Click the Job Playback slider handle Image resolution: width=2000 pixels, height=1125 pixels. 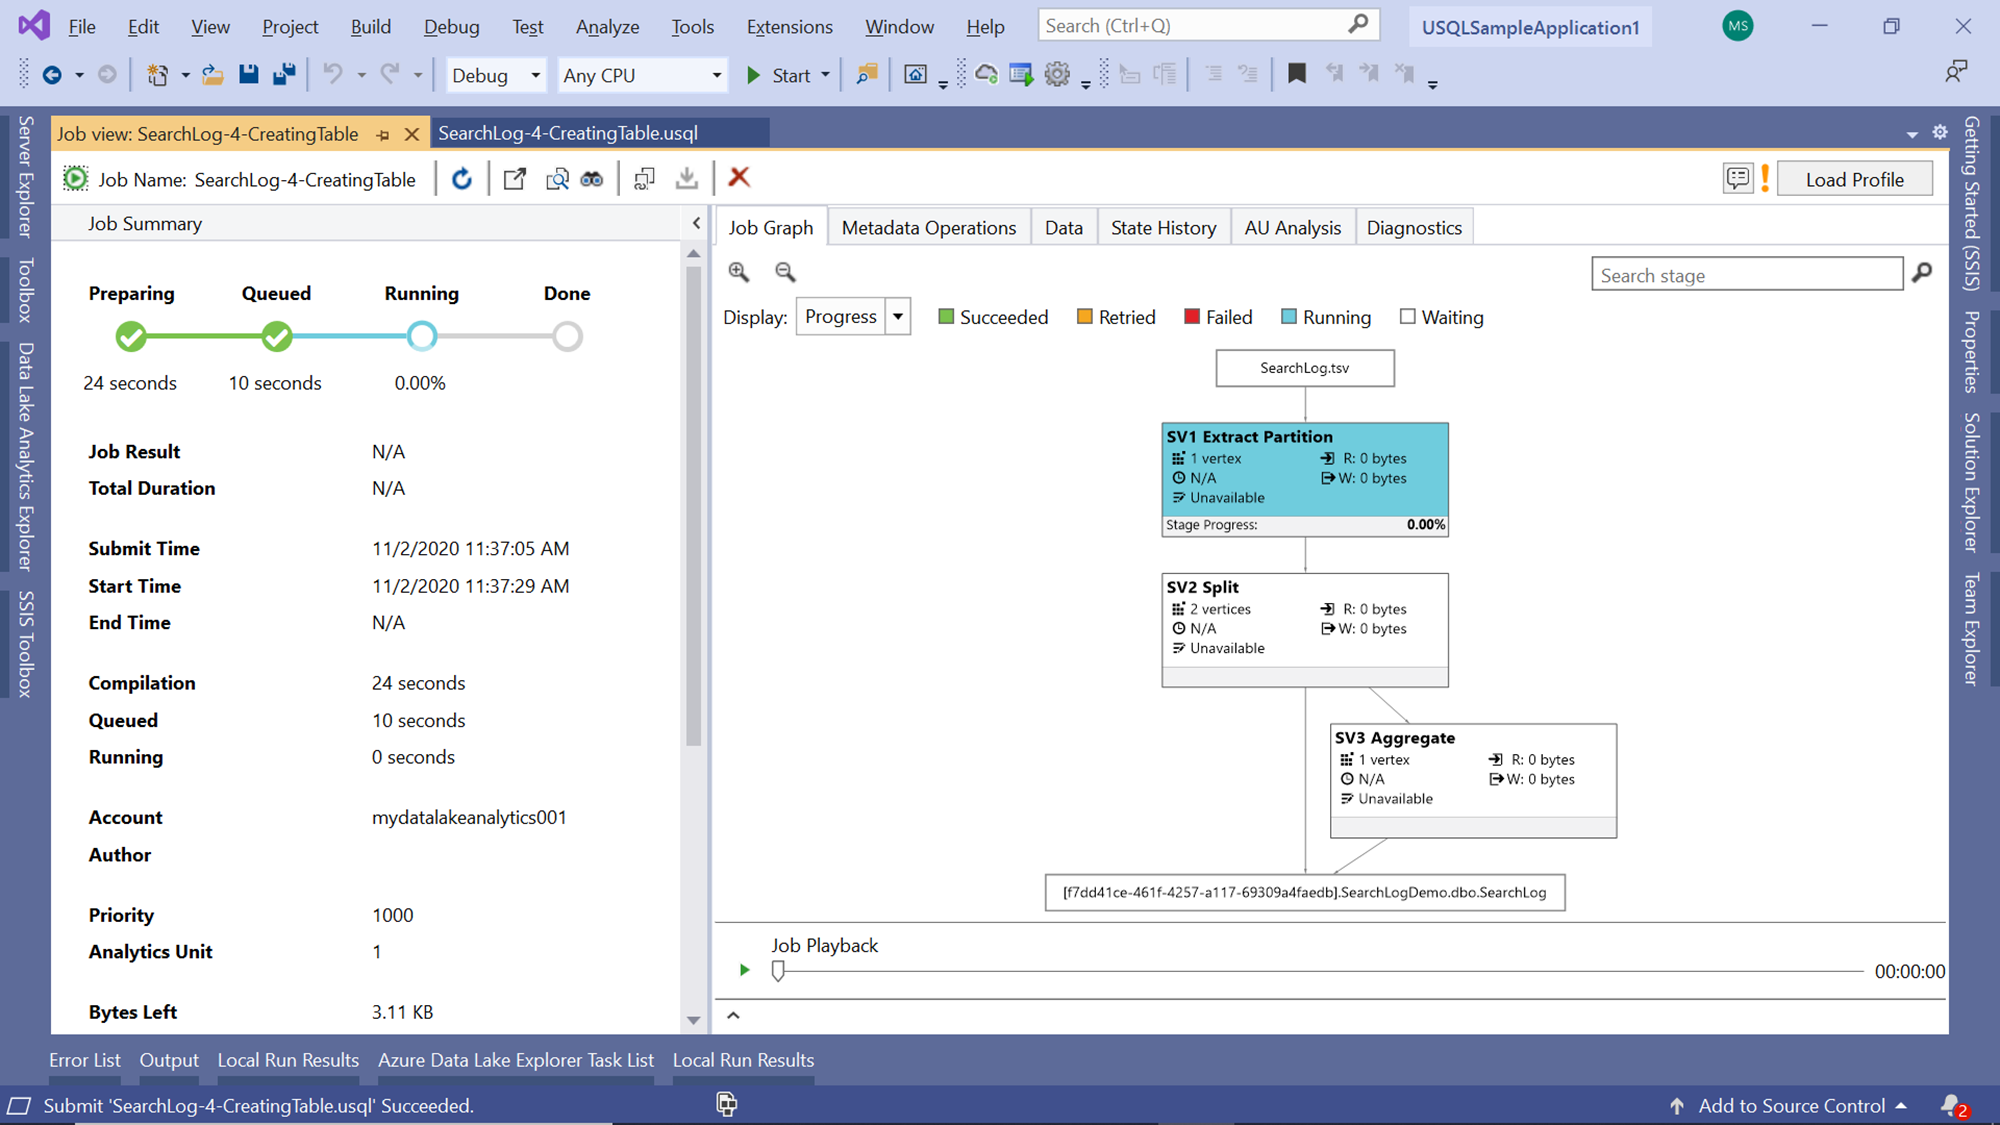(778, 970)
